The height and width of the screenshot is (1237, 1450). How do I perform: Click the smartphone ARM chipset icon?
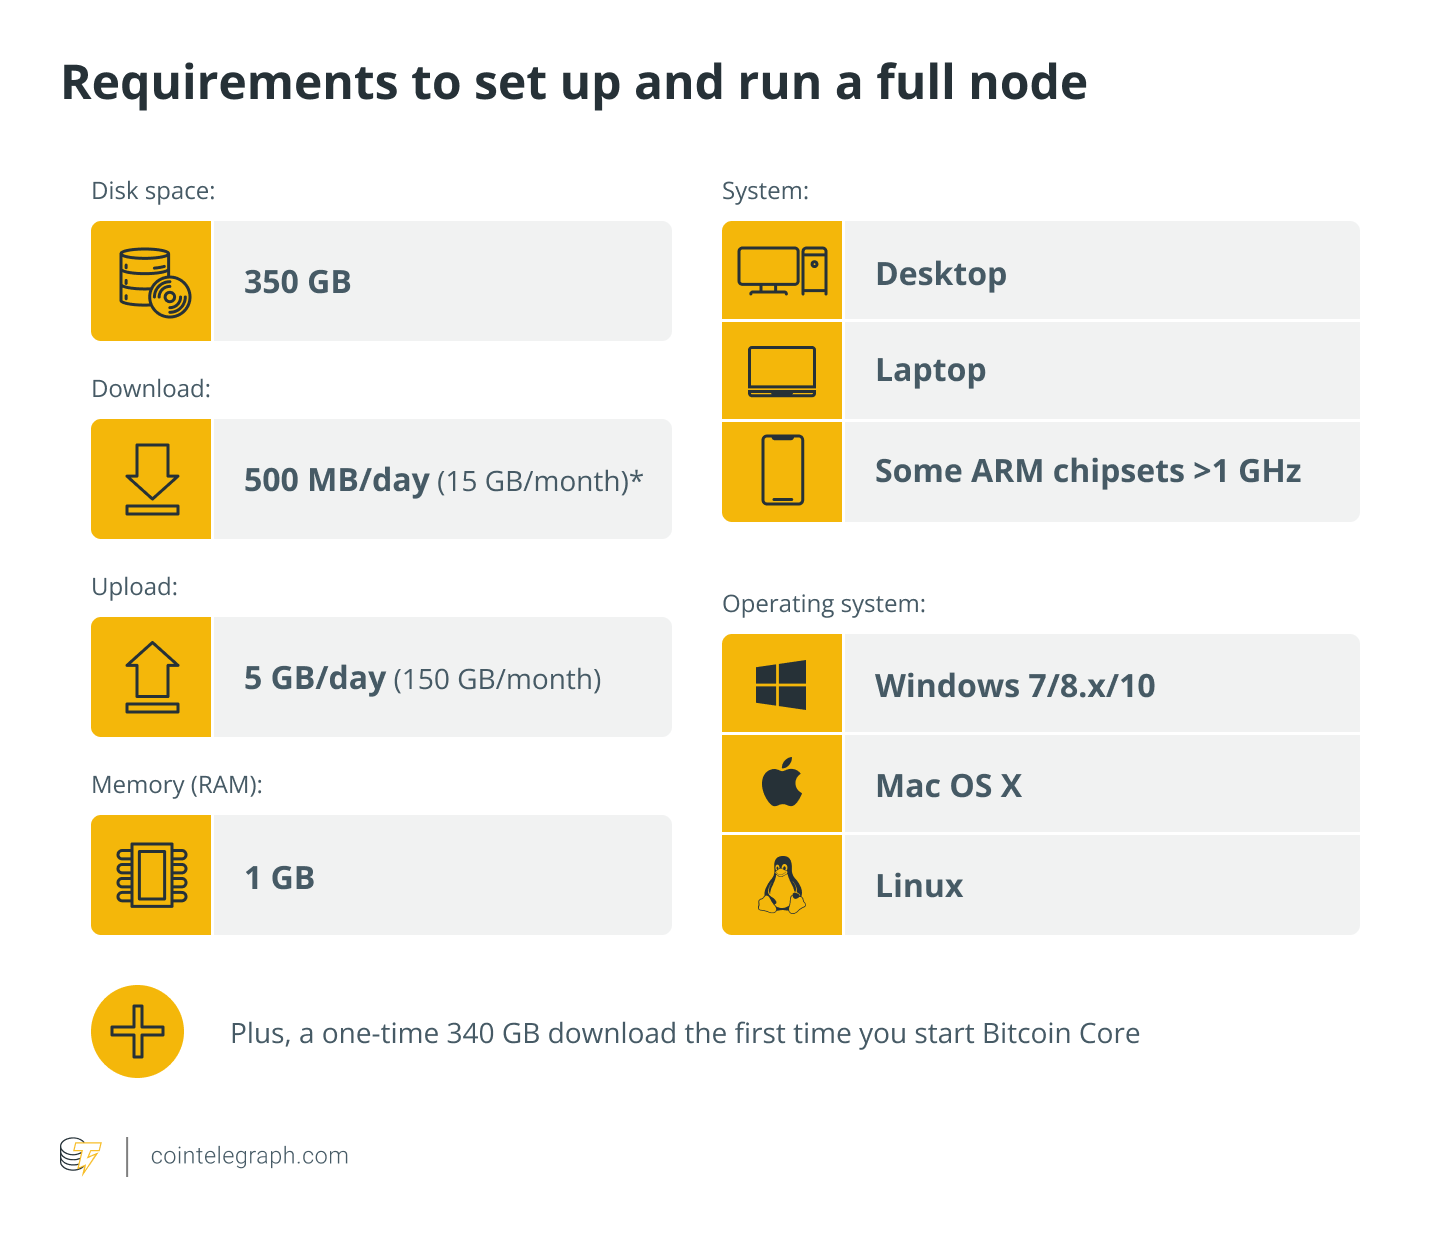point(782,471)
